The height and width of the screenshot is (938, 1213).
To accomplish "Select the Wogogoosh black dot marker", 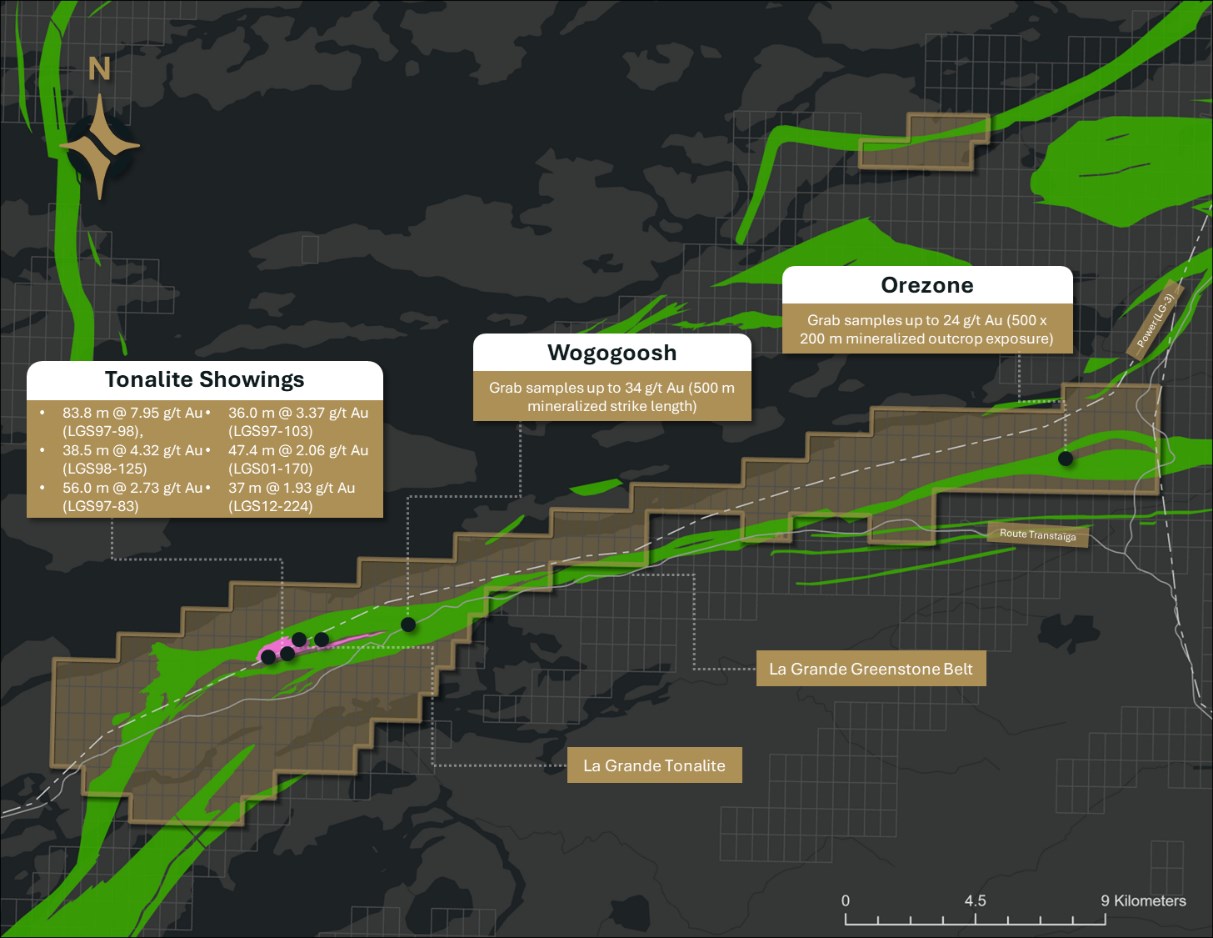I will coord(408,624).
